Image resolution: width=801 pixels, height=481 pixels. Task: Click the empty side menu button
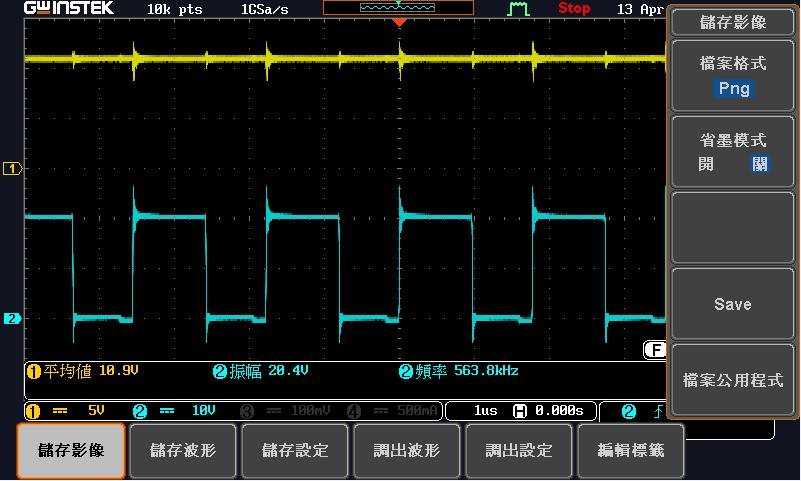point(733,228)
